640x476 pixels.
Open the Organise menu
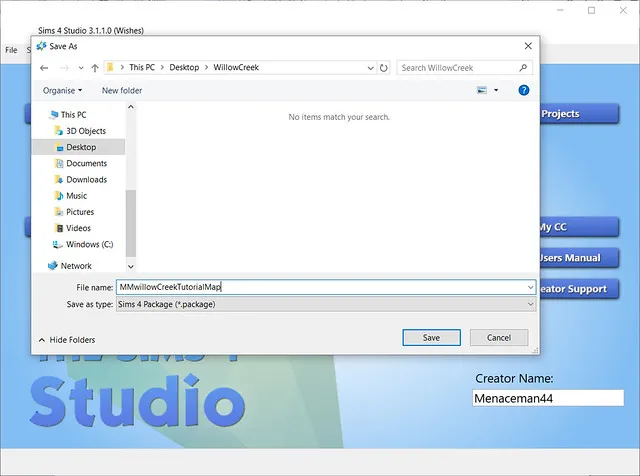[62, 91]
